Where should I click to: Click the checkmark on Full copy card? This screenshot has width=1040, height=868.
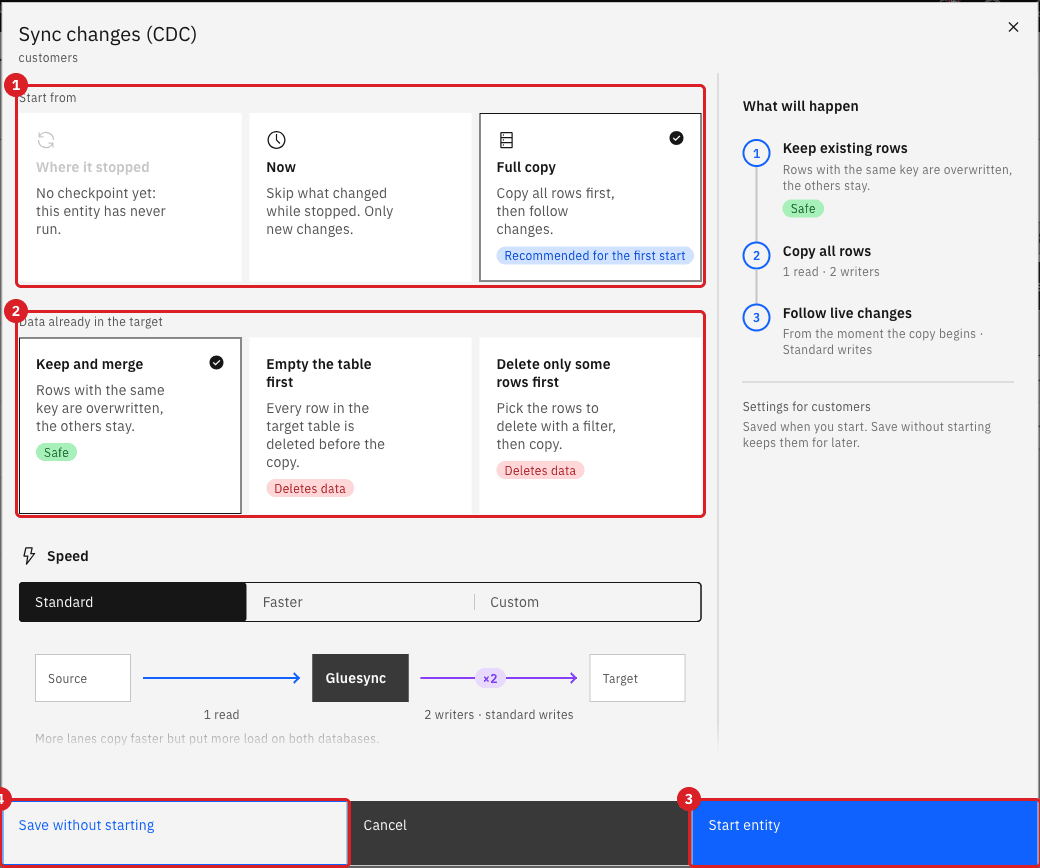pos(676,138)
